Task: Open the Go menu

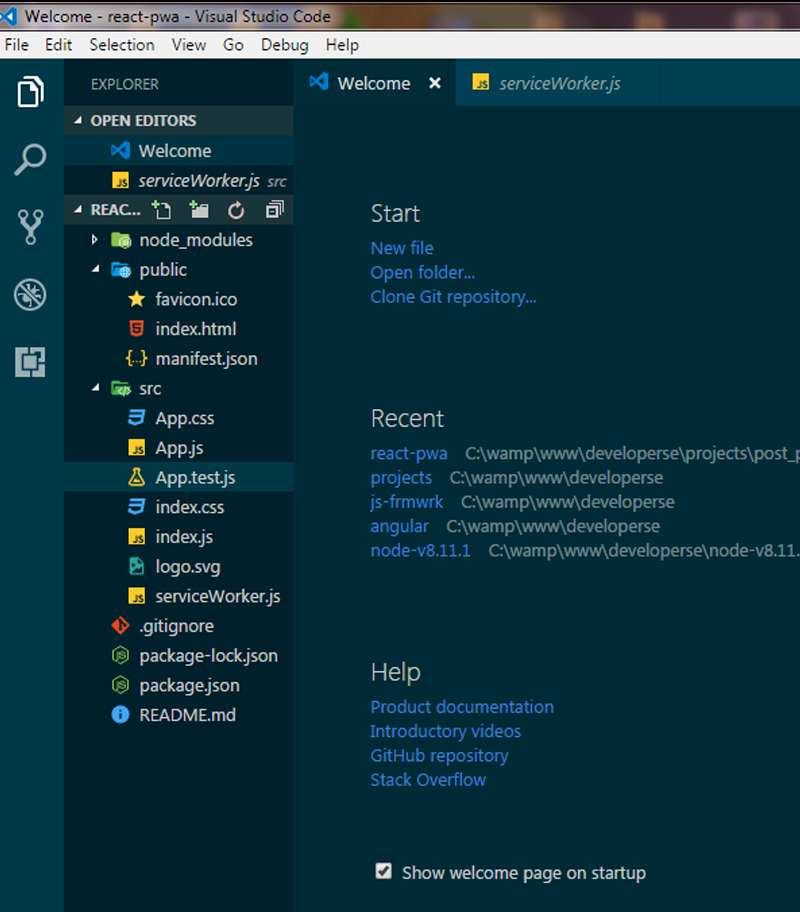Action: pos(233,45)
